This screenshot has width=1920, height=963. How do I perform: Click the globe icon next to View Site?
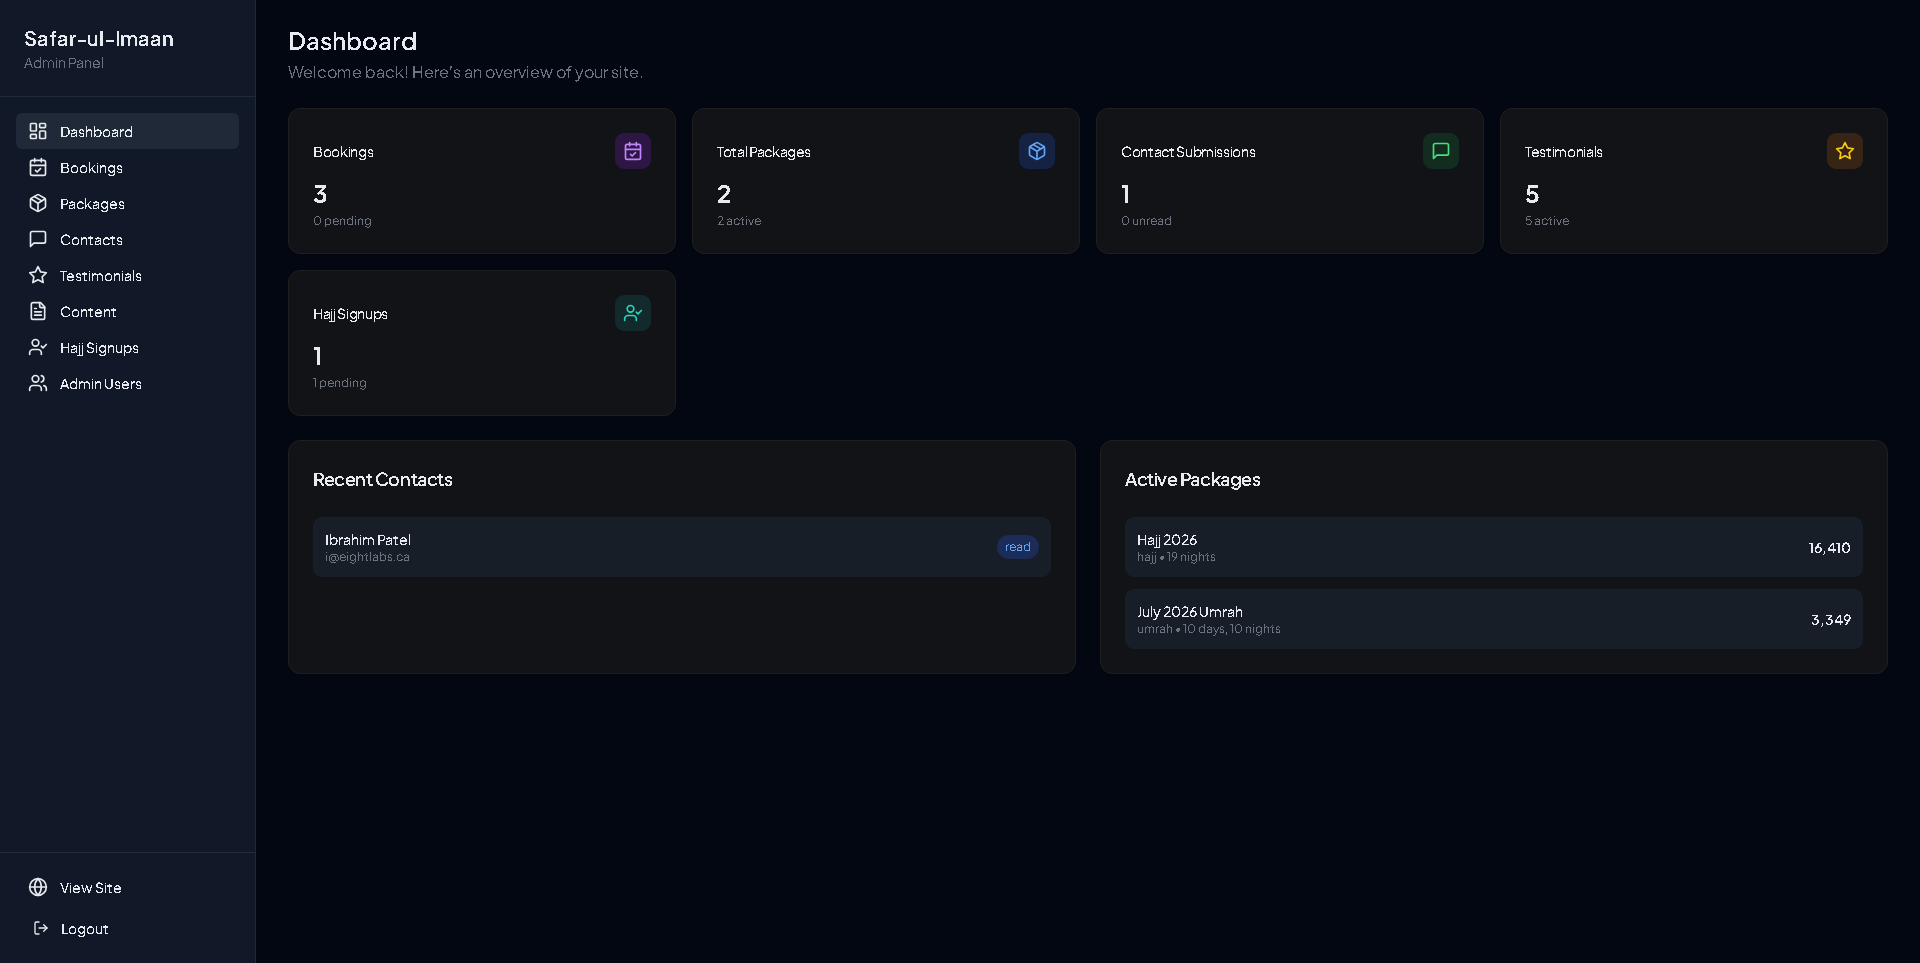click(37, 887)
